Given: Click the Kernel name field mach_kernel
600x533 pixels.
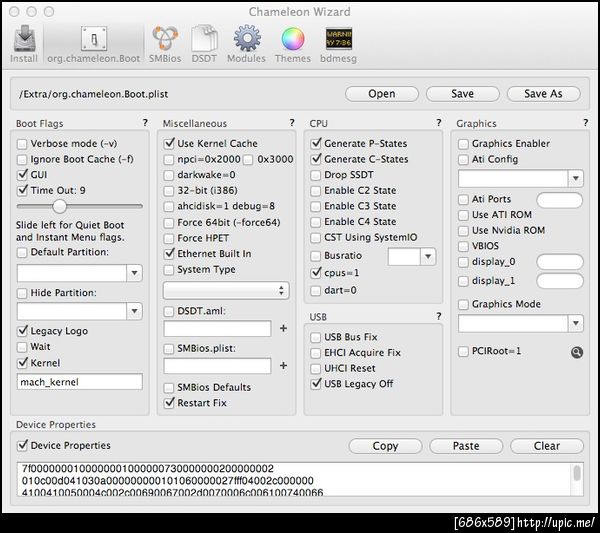Looking at the screenshot, I should 80,382.
